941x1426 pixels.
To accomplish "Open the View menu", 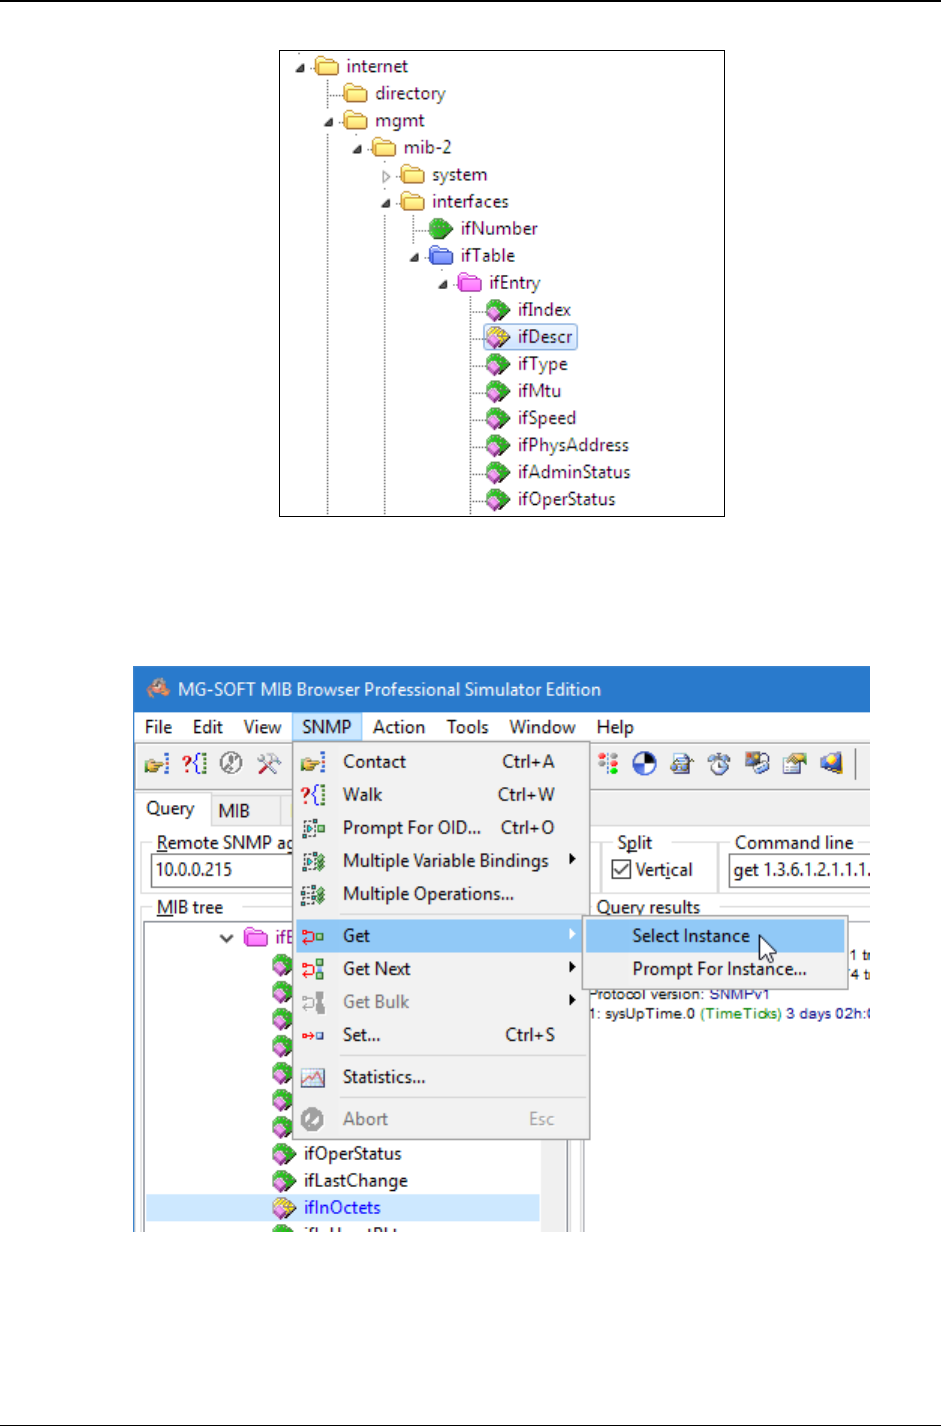I will coord(263,727).
